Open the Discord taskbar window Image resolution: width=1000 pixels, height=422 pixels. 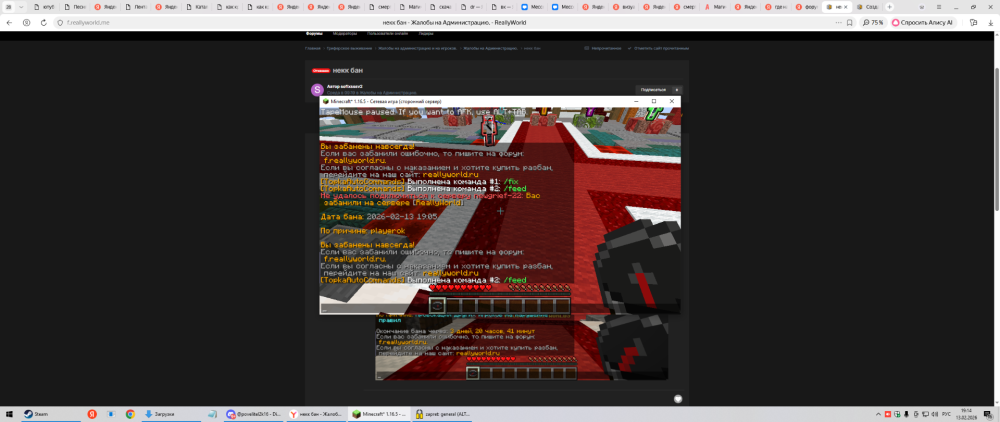pyautogui.click(x=254, y=414)
